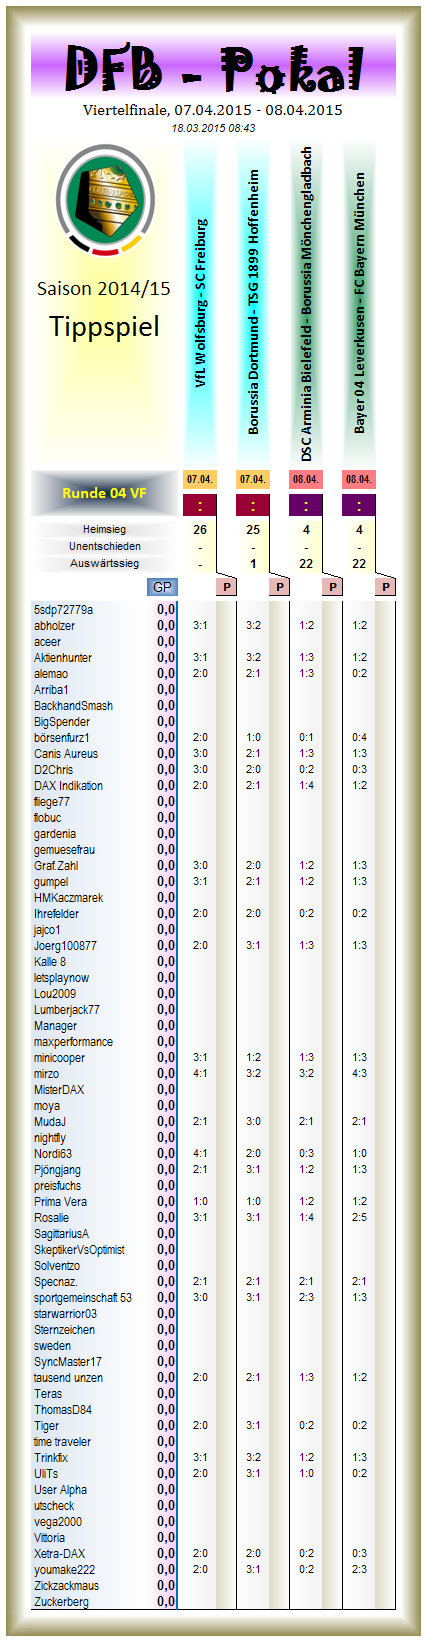Image resolution: width=427 pixels, height=1642 pixels.
Task: Select user tausend unzen
Action: tap(68, 1377)
